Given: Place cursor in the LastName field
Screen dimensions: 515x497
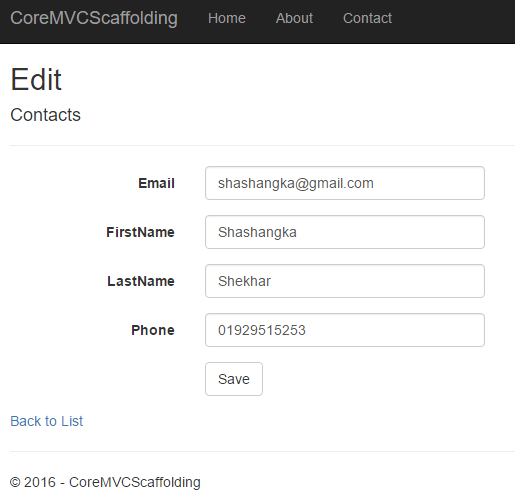Looking at the screenshot, I should pyautogui.click(x=345, y=281).
